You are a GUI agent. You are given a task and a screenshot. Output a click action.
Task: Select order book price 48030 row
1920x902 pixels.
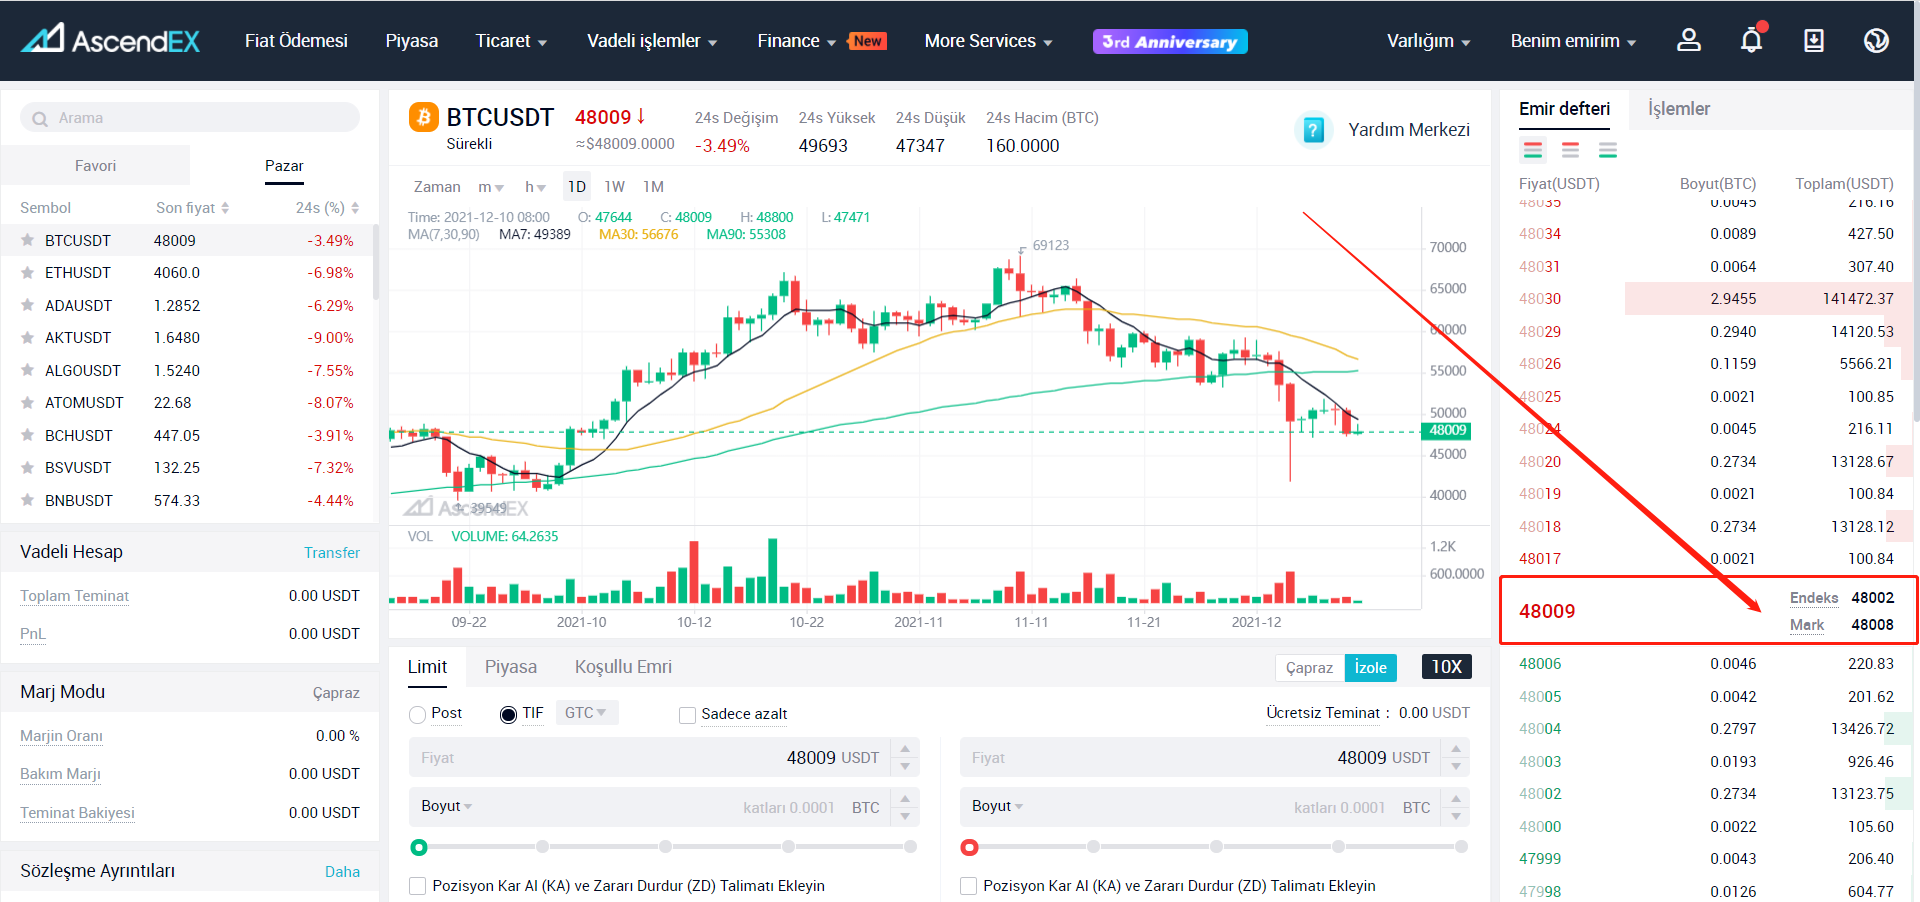pos(1705,299)
